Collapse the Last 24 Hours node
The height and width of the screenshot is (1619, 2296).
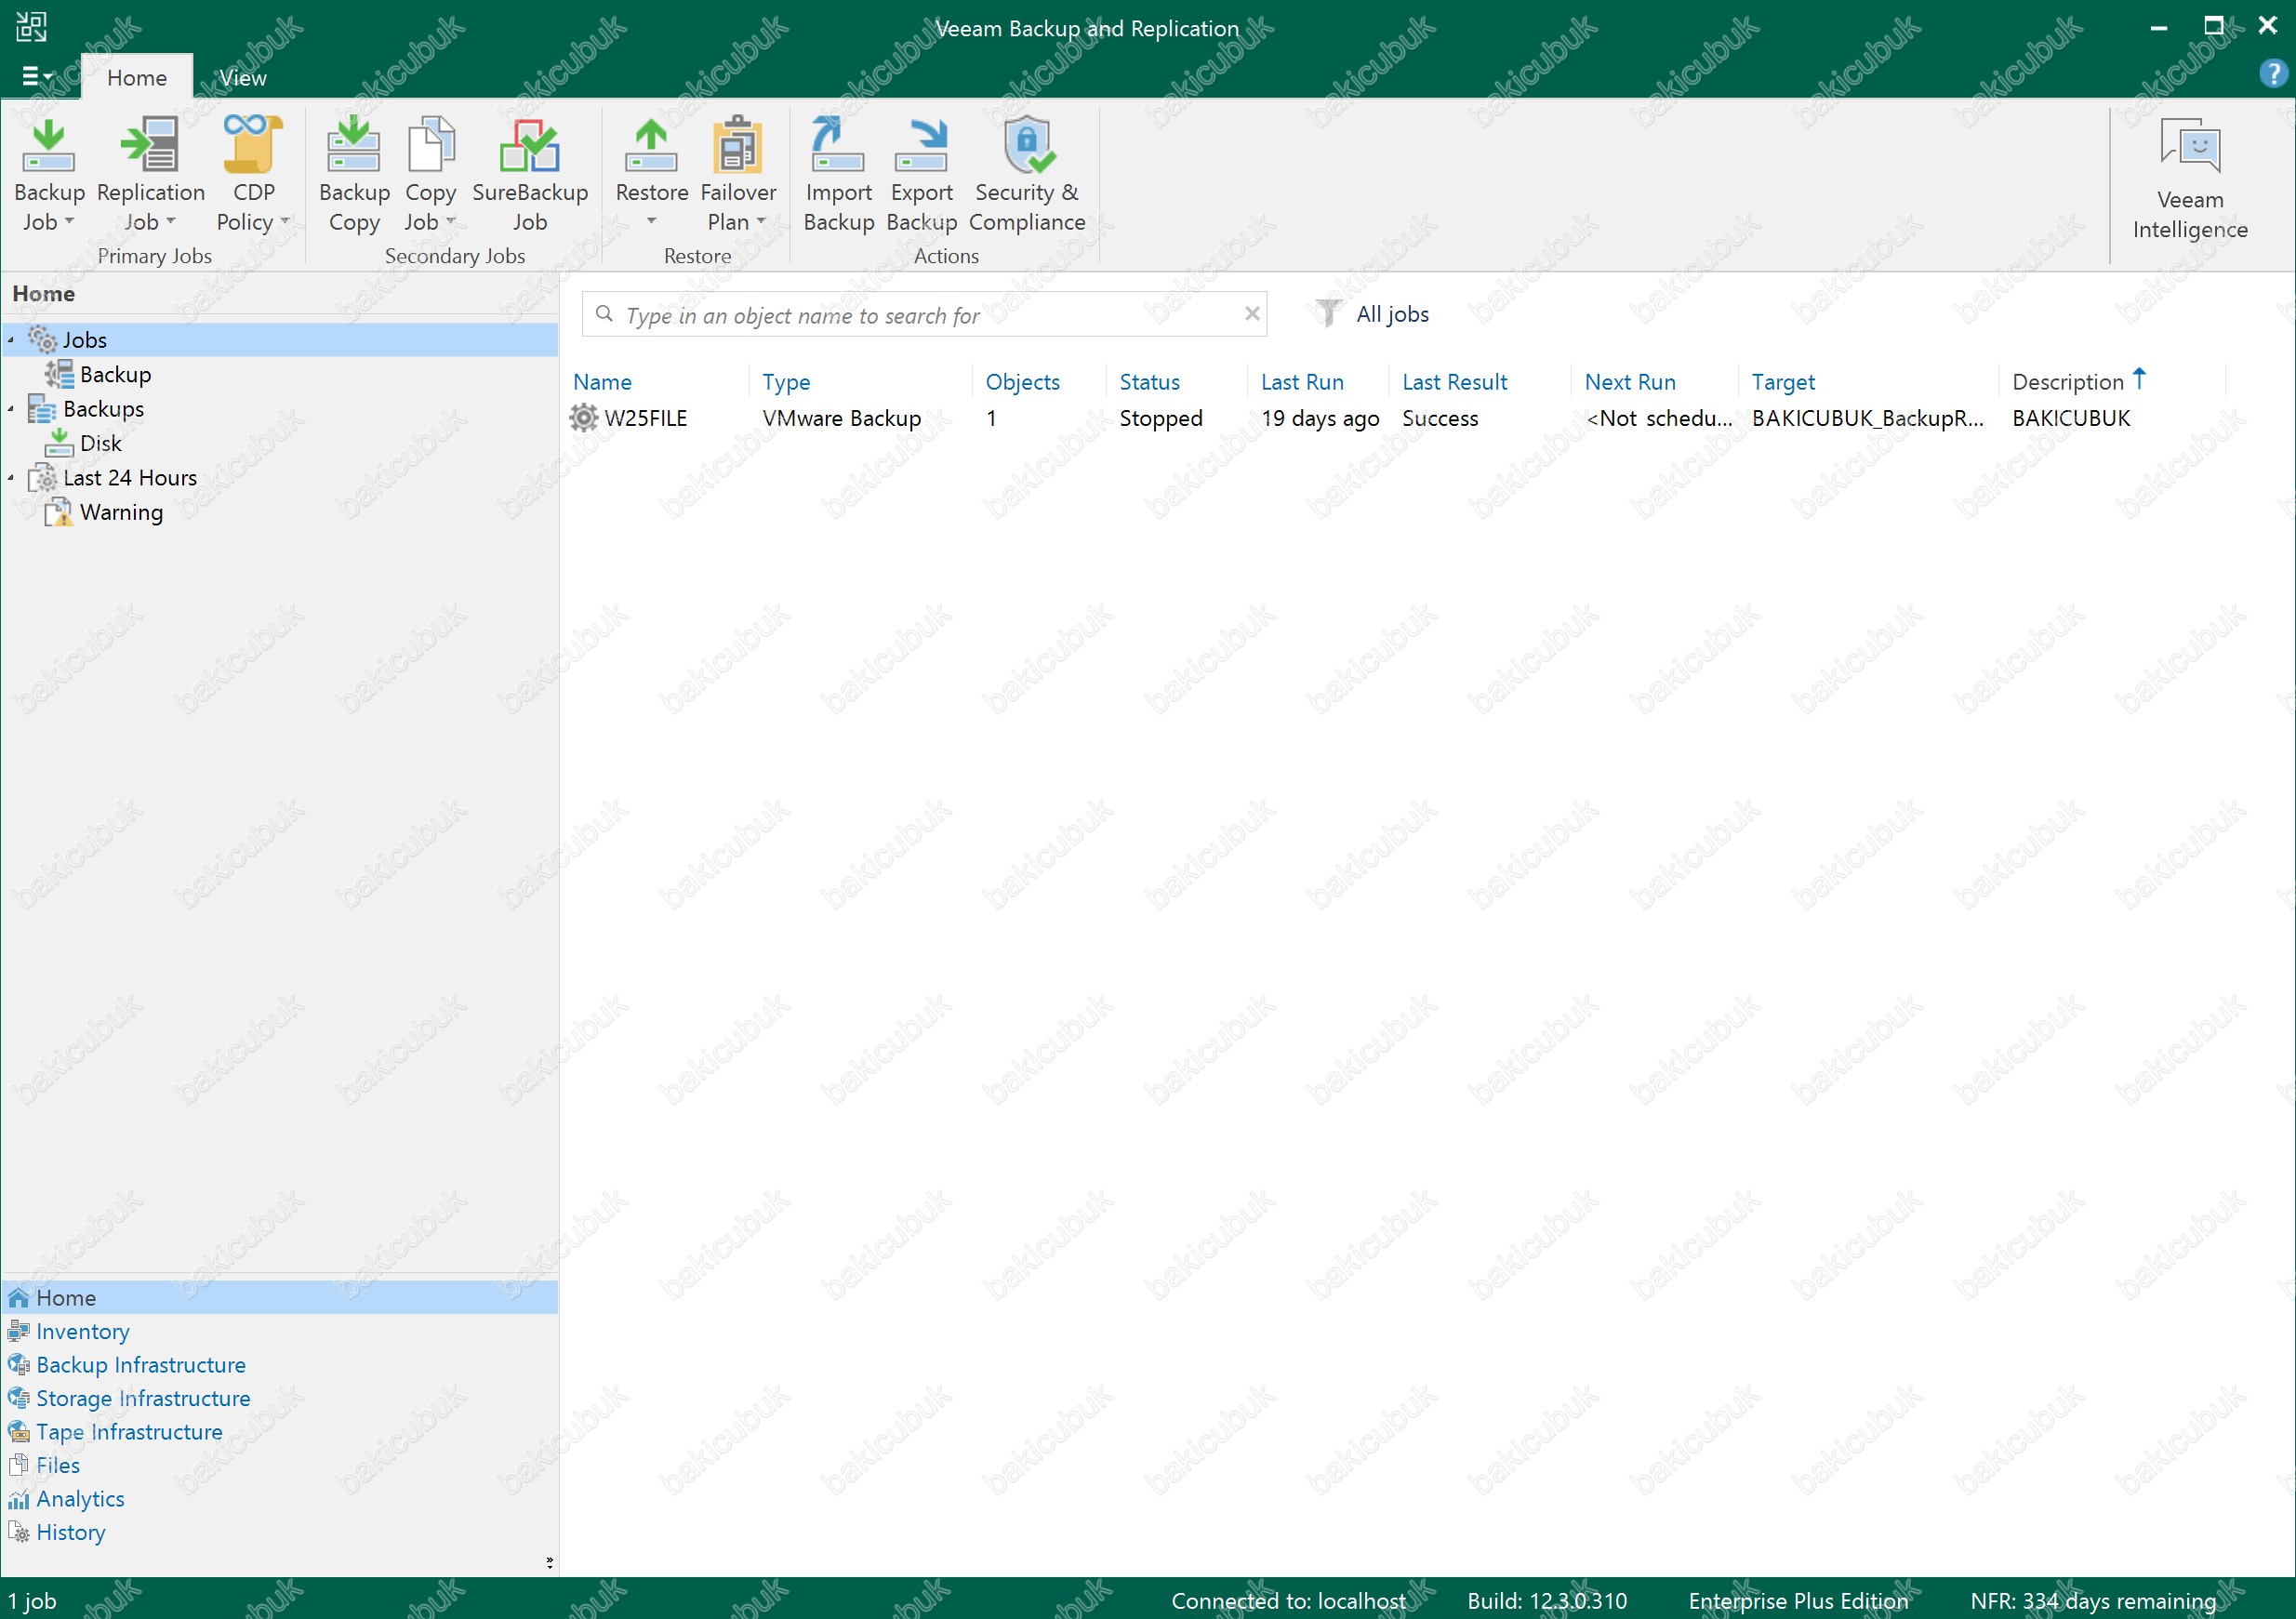click(x=11, y=479)
